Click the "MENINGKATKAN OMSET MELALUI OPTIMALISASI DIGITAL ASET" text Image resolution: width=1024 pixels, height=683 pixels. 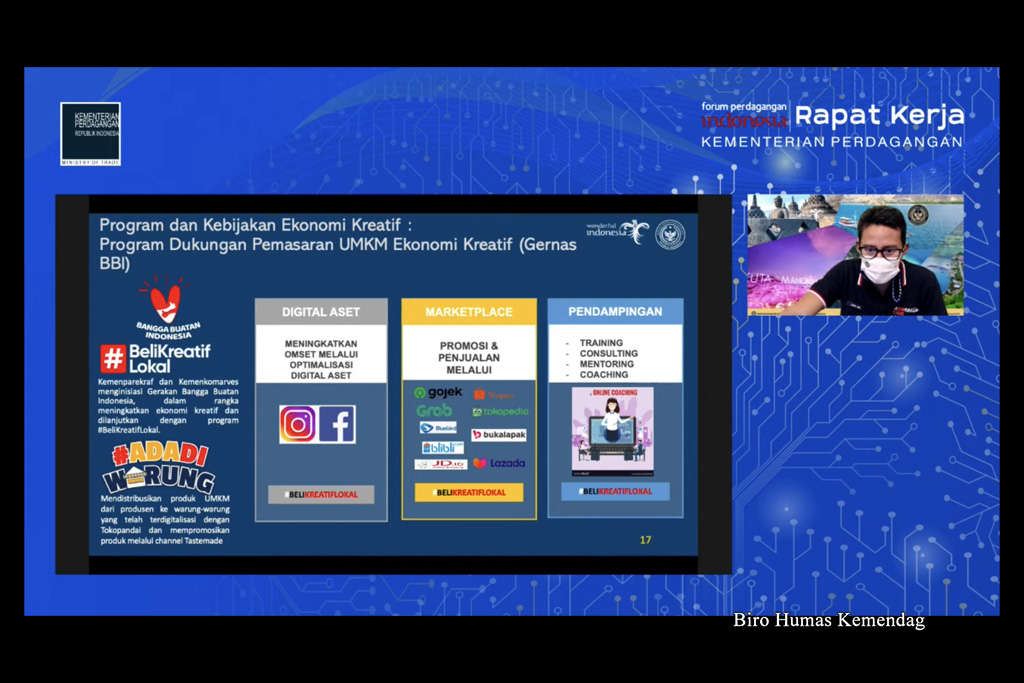tap(321, 359)
